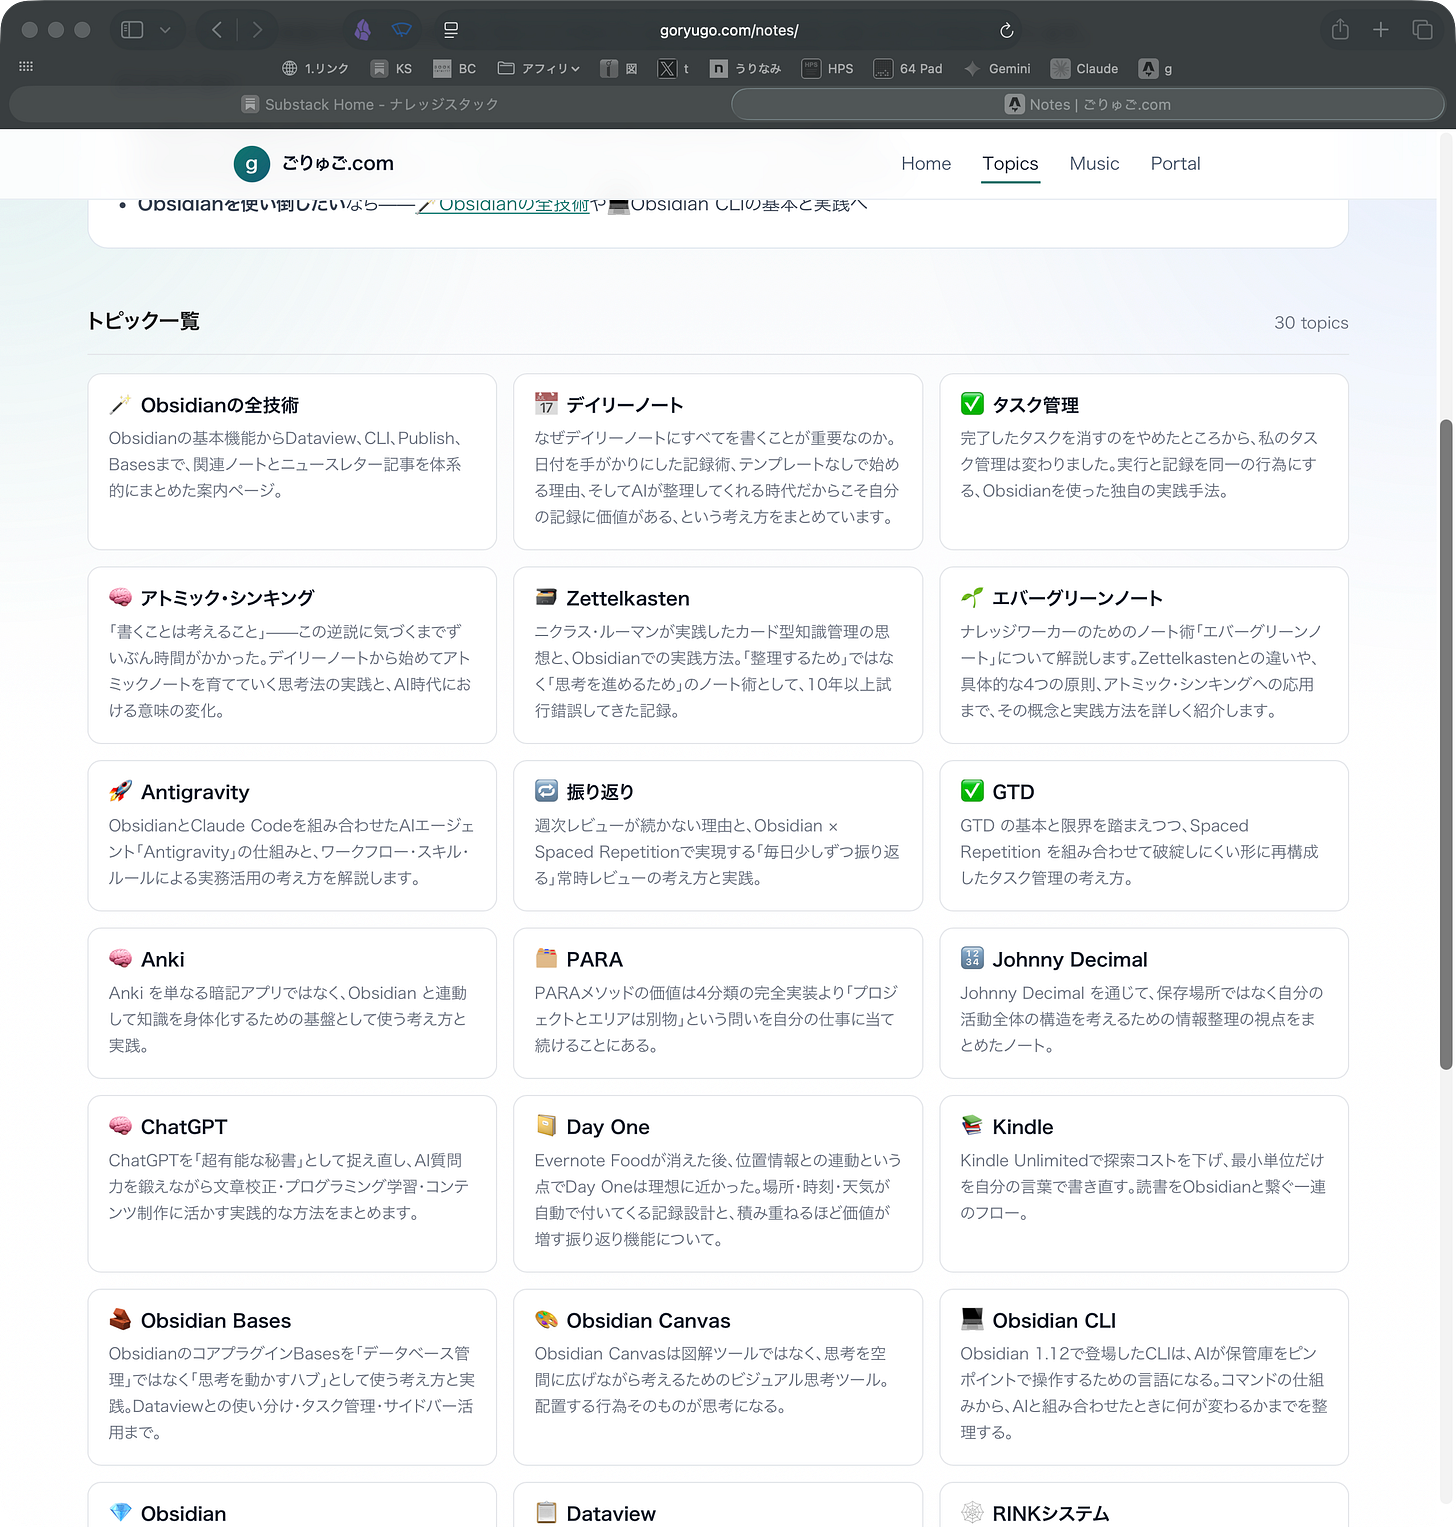Click the goryugo.com/notes/ address field
Image resolution: width=1456 pixels, height=1527 pixels.
[x=729, y=30]
